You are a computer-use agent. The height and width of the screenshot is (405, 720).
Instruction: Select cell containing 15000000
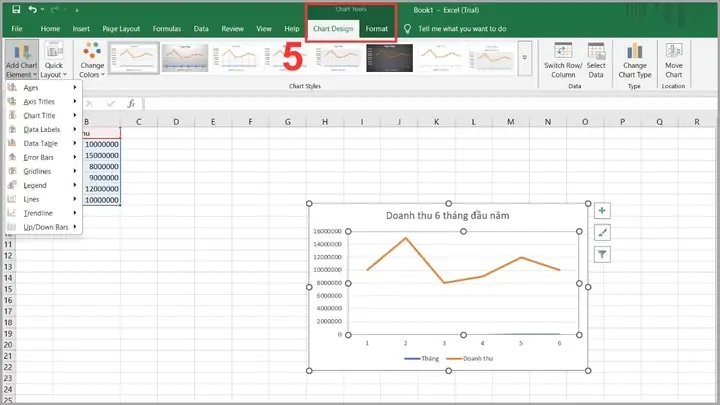(102, 155)
